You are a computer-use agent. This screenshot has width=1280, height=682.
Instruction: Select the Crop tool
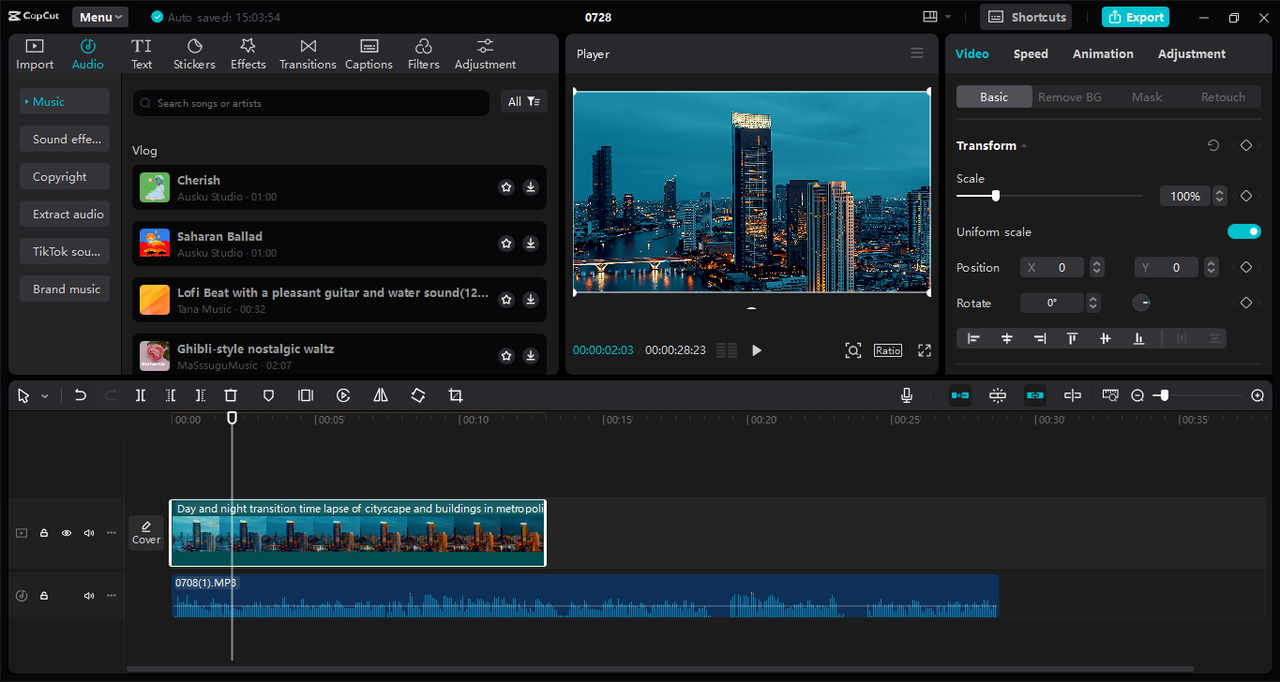point(455,396)
